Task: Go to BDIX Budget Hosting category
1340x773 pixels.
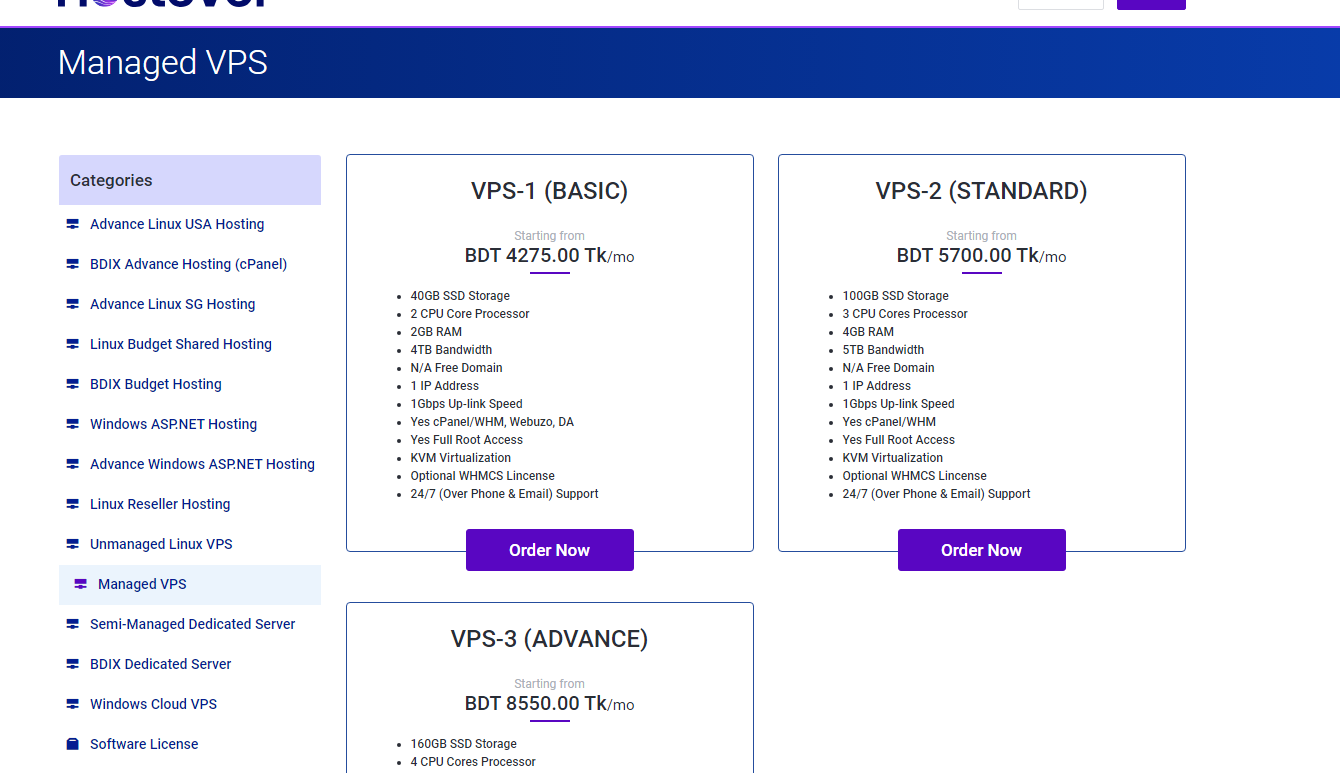Action: coord(155,384)
